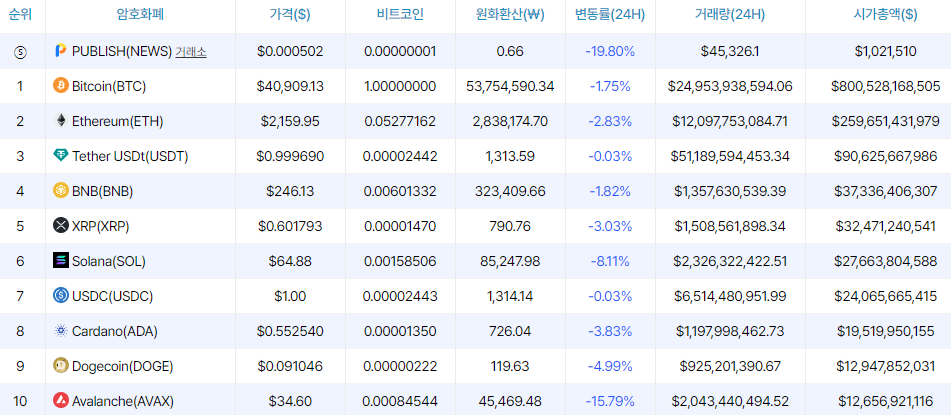Select the -15.79% Avalanche change value
Screen dimensions: 951x415
click(610, 401)
